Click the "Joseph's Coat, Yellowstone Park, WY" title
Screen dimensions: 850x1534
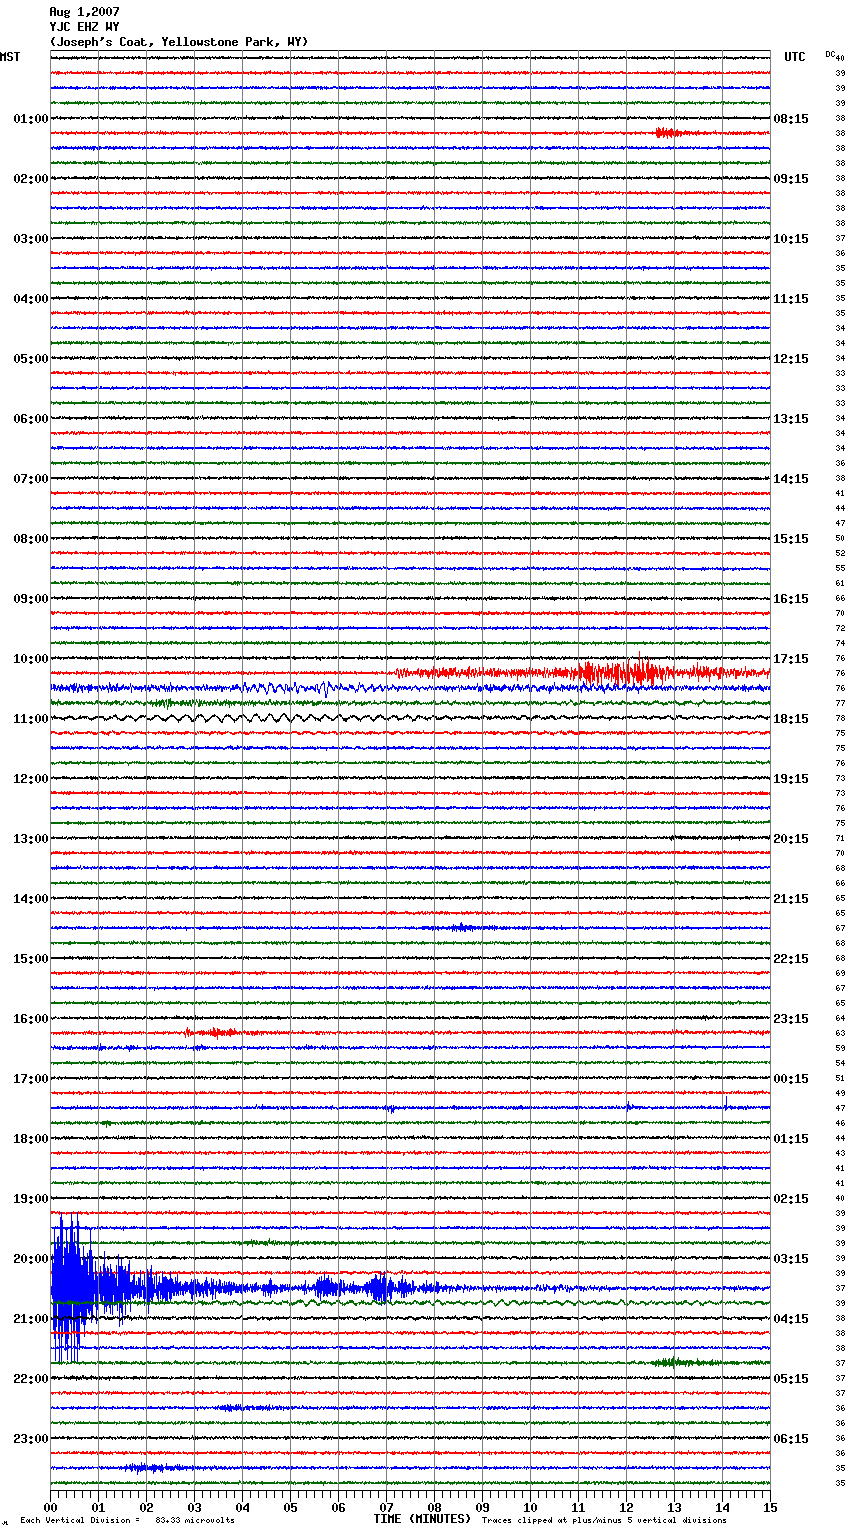pyautogui.click(x=179, y=42)
